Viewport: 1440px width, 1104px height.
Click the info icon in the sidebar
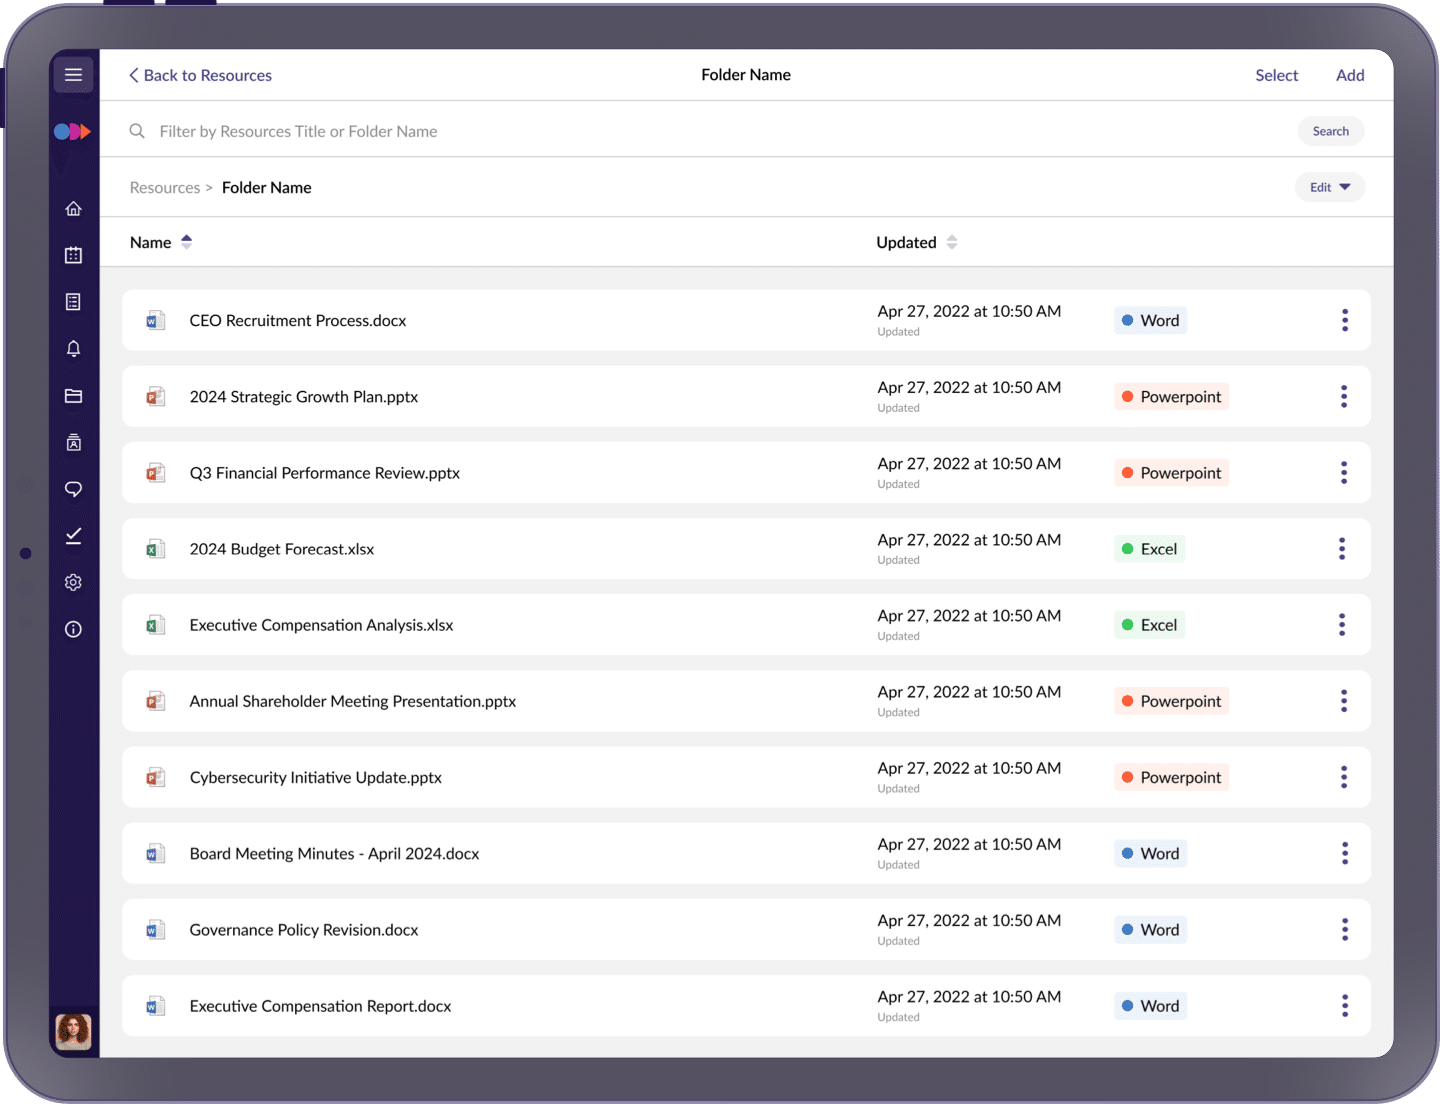[x=73, y=629]
